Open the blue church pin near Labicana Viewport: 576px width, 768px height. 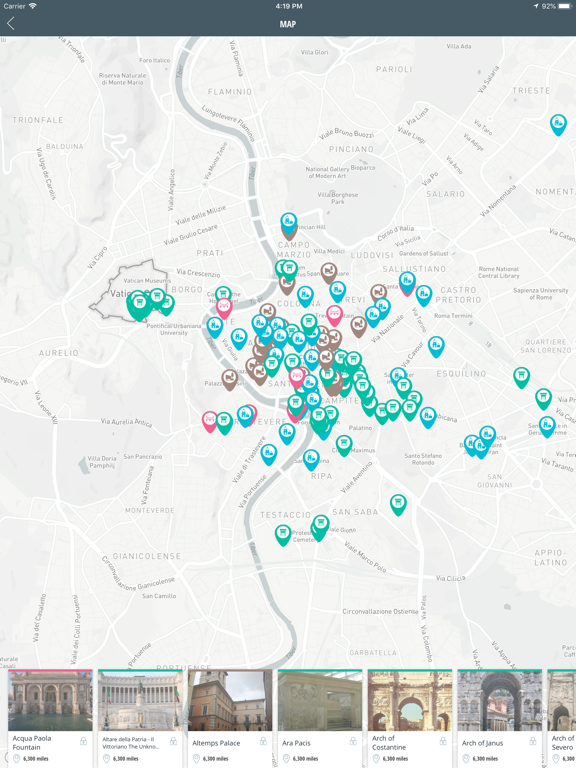[428, 417]
